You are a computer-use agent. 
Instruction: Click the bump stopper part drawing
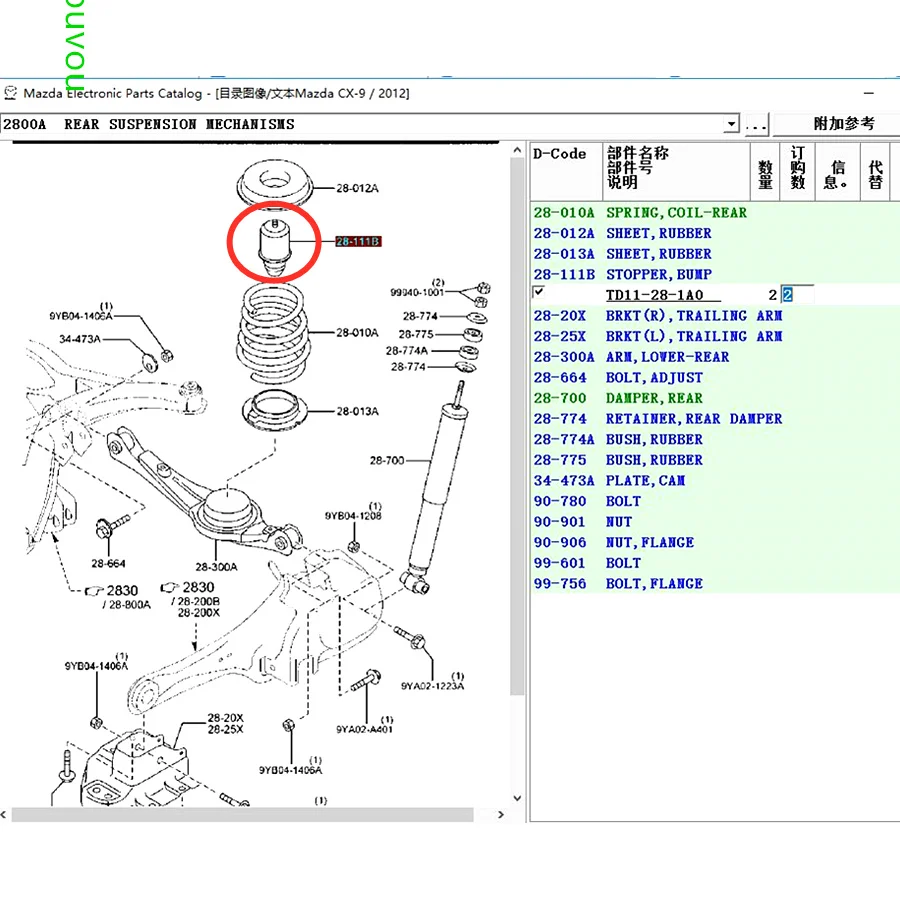pyautogui.click(x=274, y=247)
